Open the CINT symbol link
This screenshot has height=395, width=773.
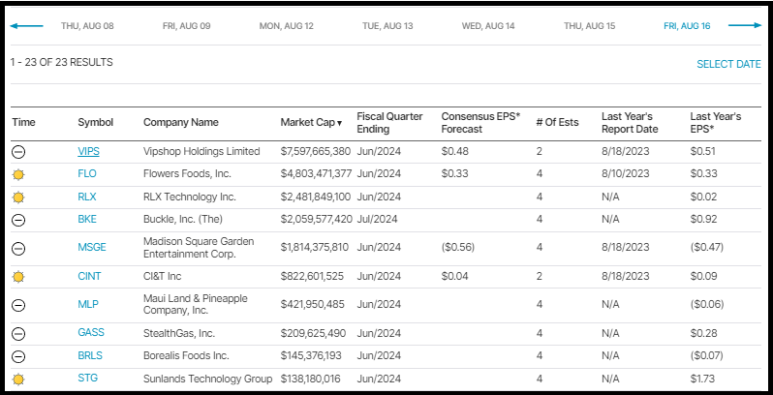pyautogui.click(x=89, y=276)
